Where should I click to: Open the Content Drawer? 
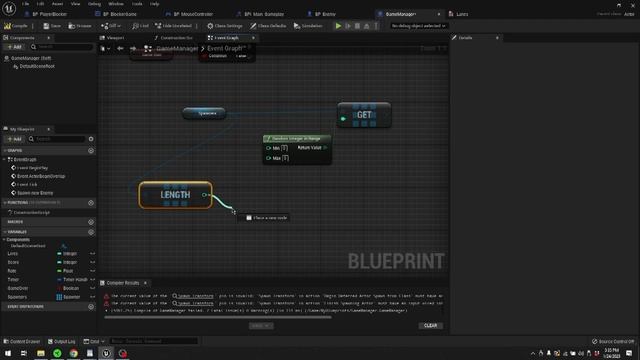22,341
